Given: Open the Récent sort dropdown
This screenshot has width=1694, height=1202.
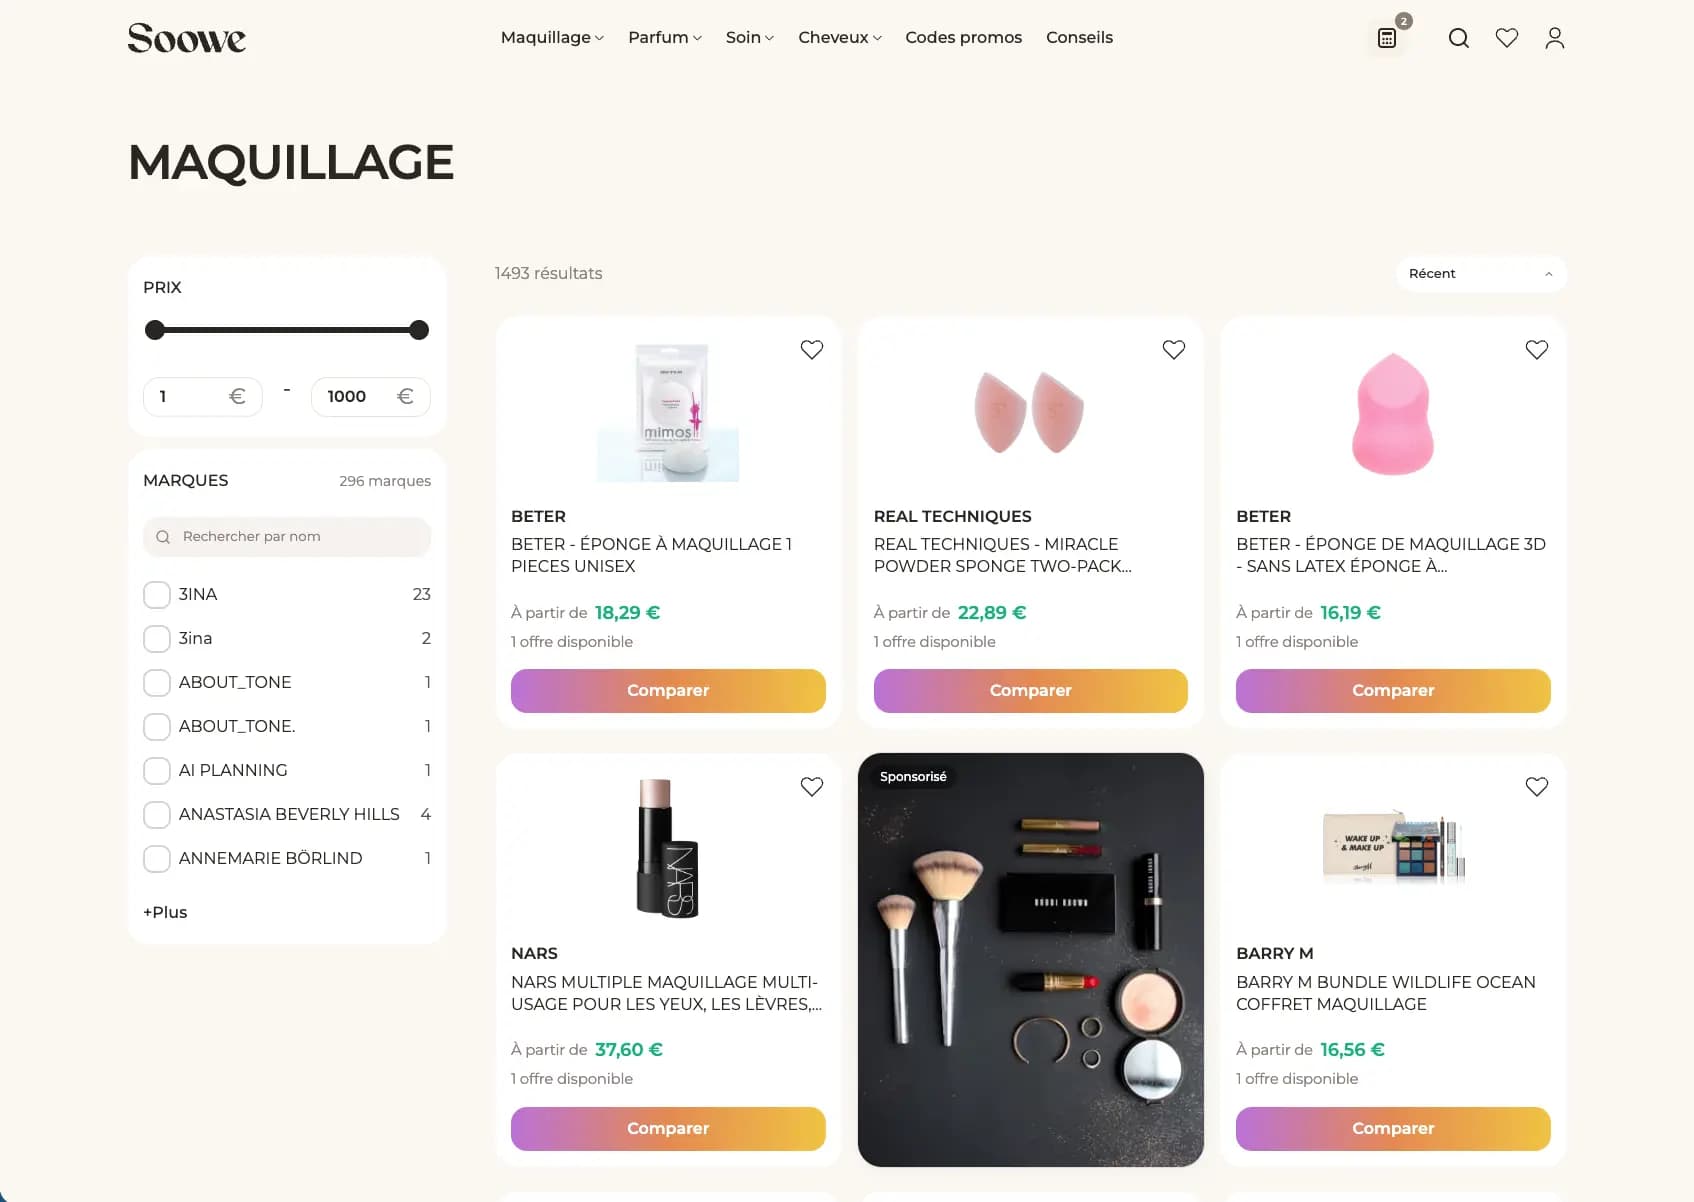Looking at the screenshot, I should point(1481,274).
